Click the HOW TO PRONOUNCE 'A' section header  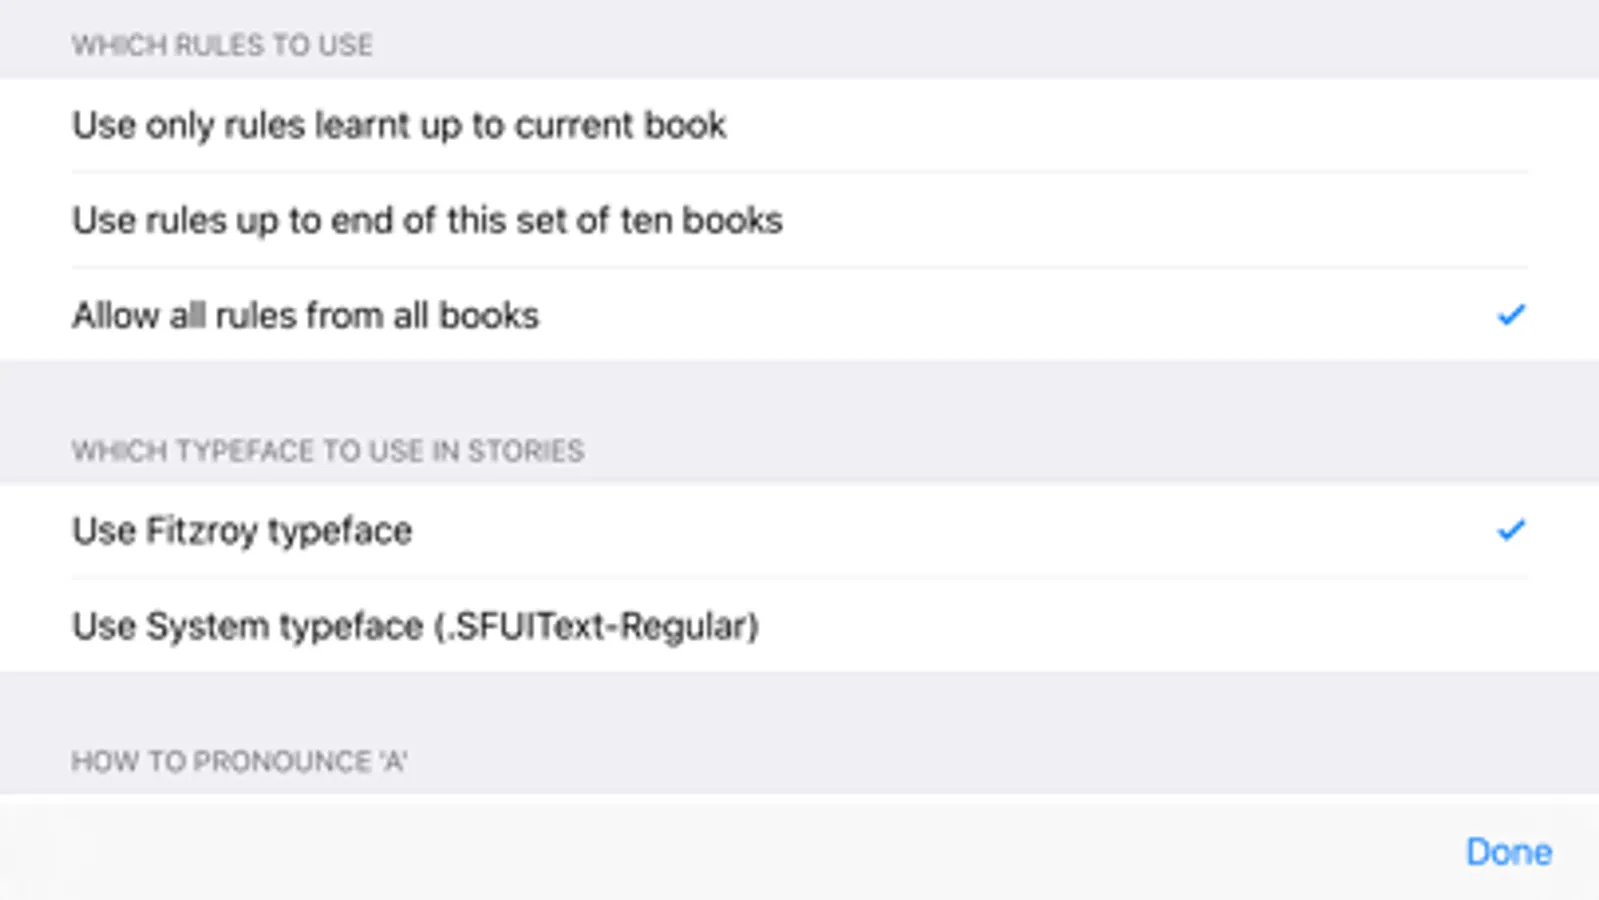click(239, 761)
